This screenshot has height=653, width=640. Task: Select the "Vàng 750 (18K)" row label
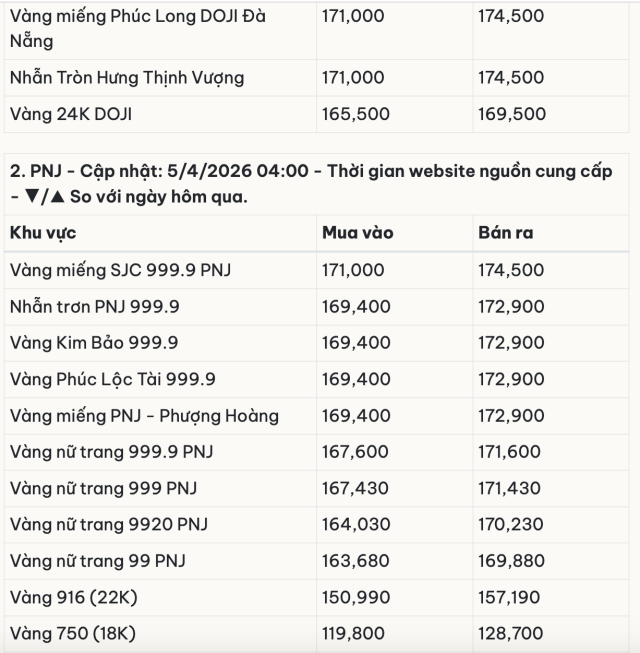click(x=73, y=634)
